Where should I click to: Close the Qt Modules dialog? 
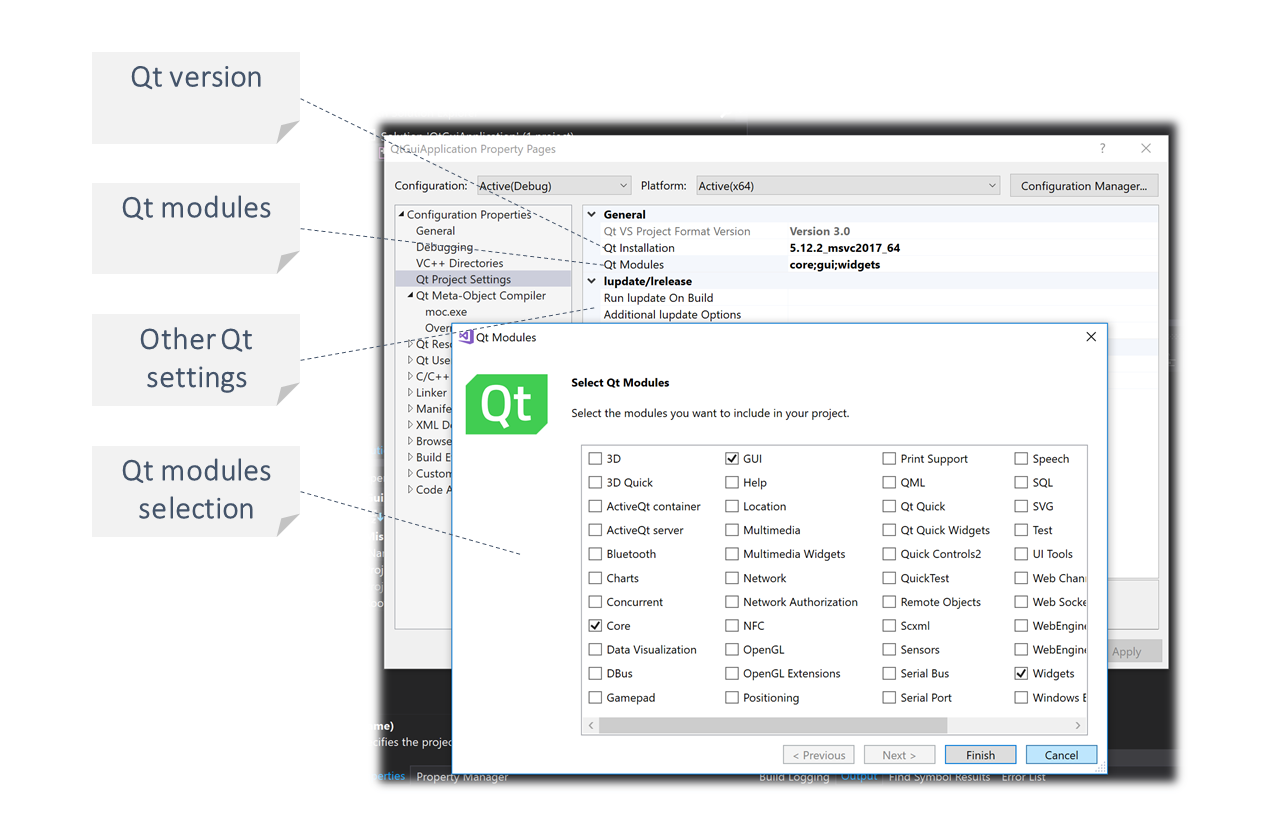point(1091,337)
